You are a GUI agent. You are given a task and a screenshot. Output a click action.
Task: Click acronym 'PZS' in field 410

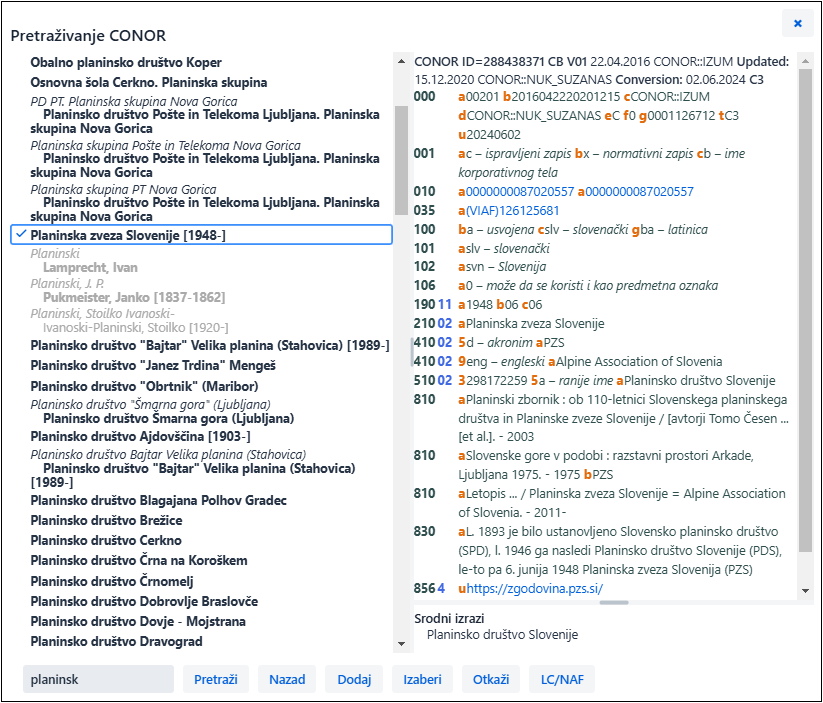(554, 342)
